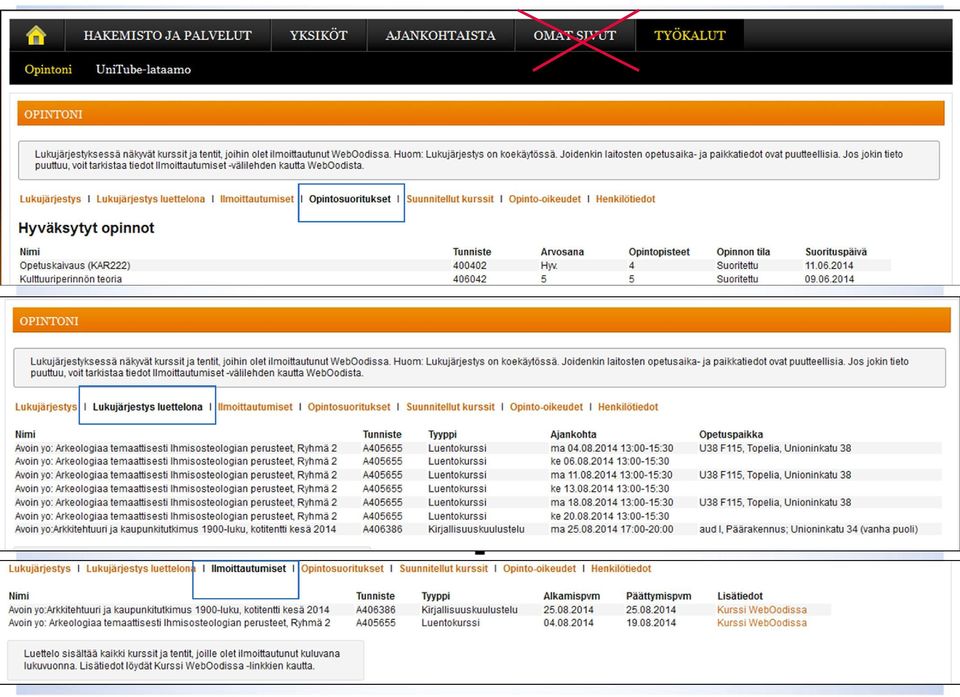The width and height of the screenshot is (960, 697).
Task: Click the Opetuspaikka column header
Action: point(731,434)
